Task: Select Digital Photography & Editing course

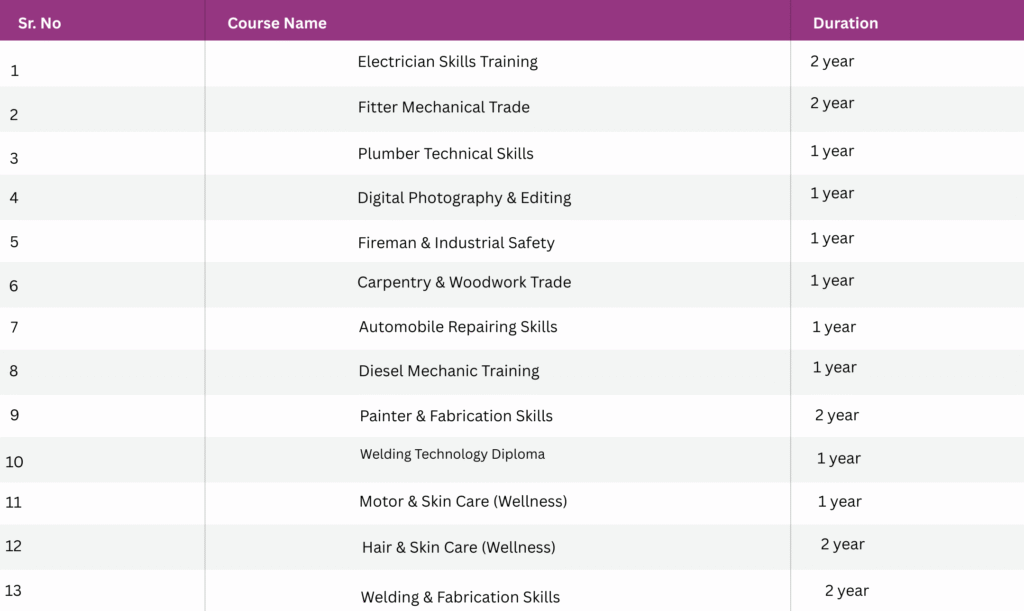Action: point(464,198)
